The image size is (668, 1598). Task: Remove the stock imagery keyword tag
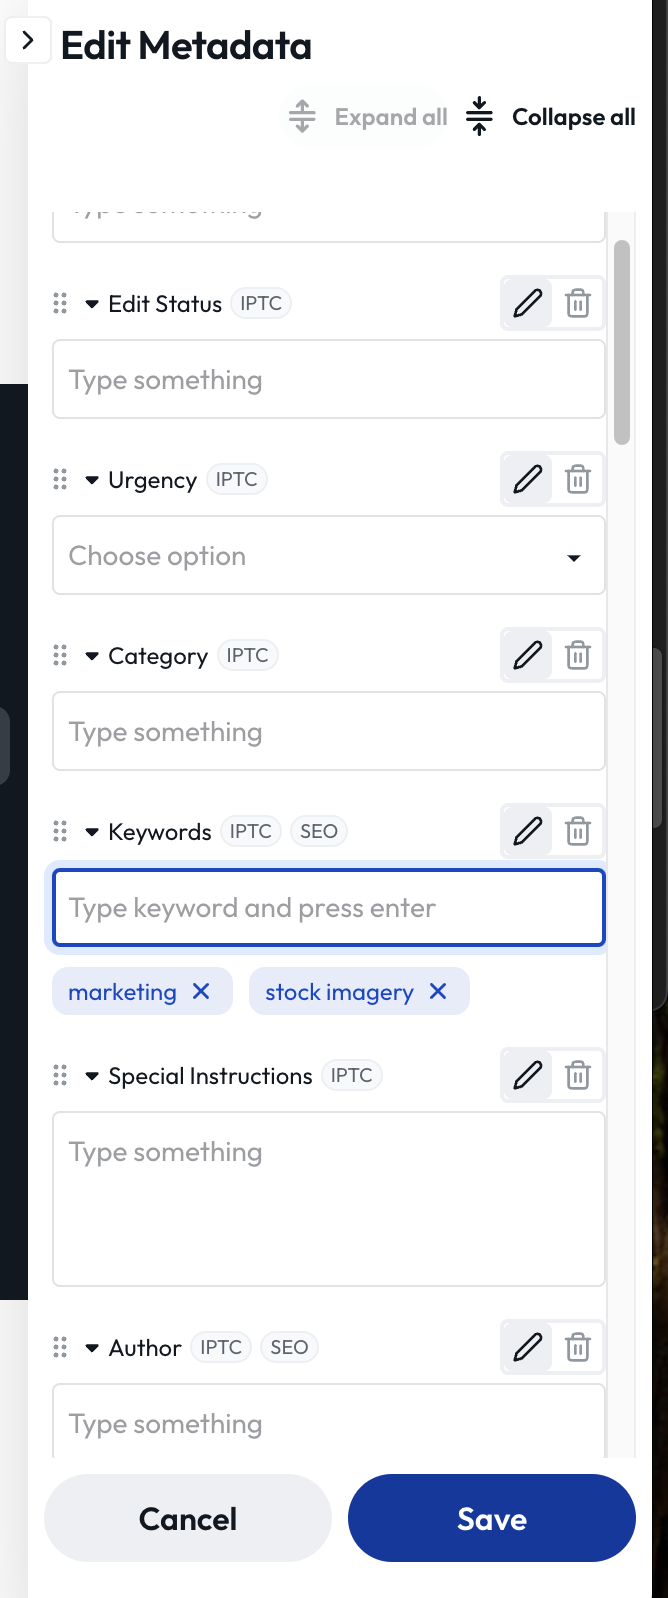click(438, 991)
